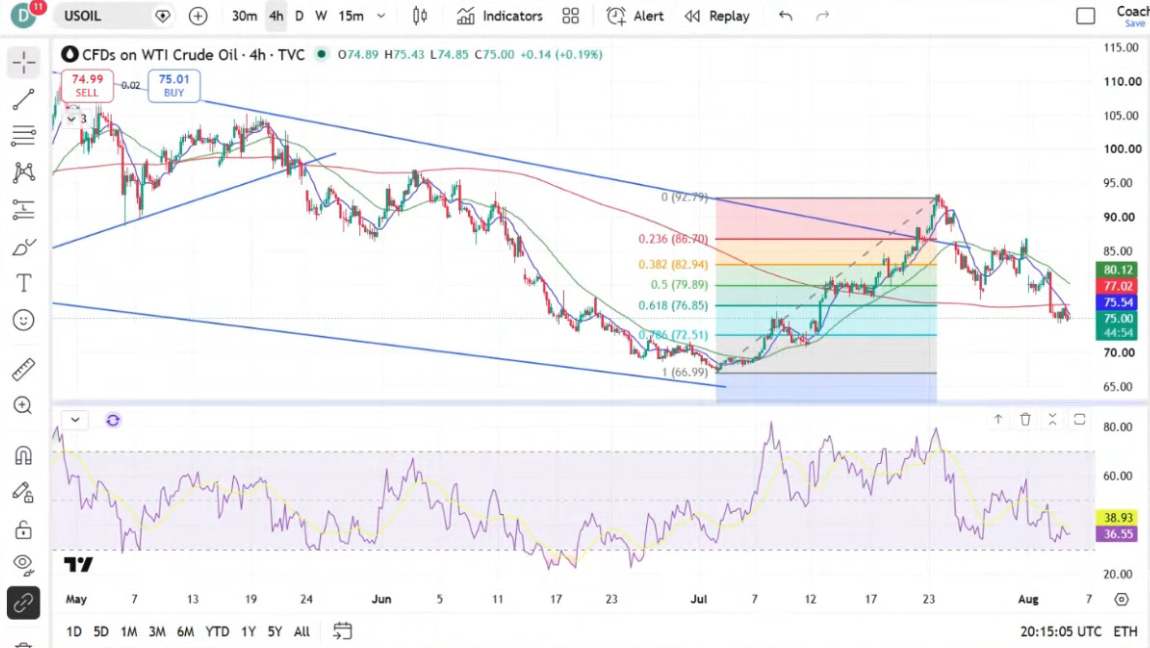This screenshot has height=648, width=1150.
Task: Open the go to date calendar
Action: (x=343, y=630)
